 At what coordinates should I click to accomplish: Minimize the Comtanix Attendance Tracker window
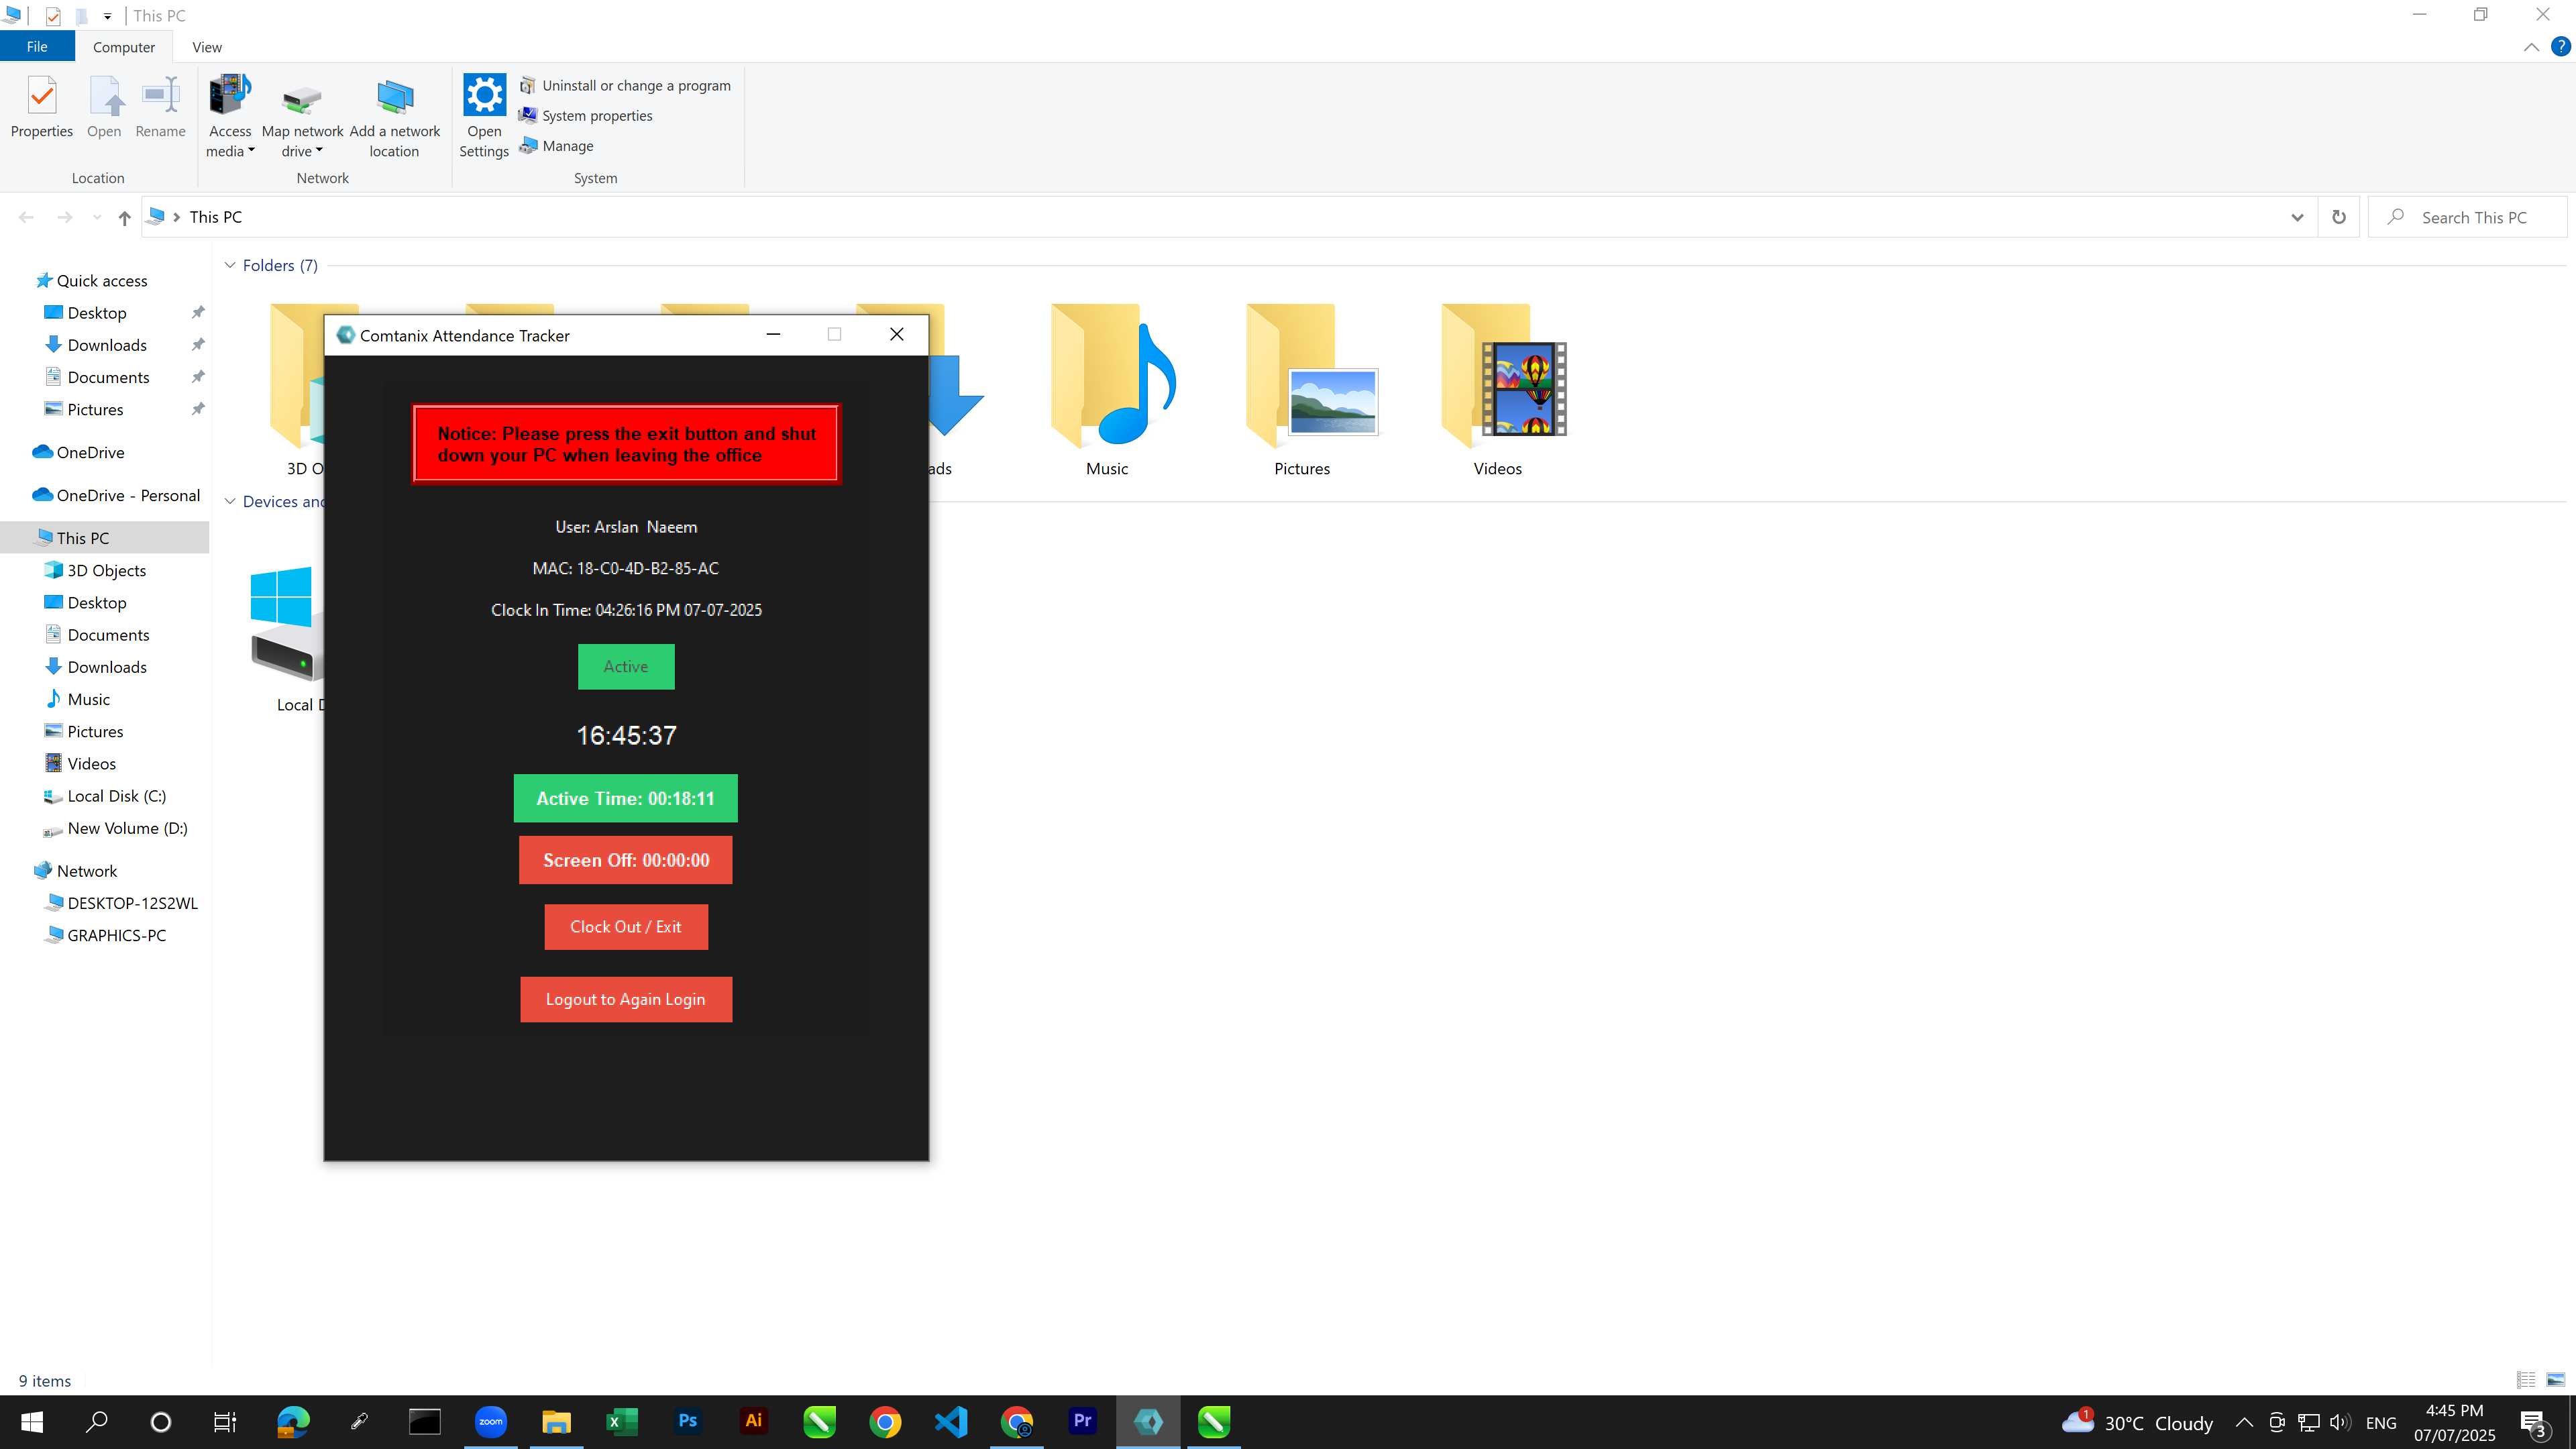click(773, 335)
